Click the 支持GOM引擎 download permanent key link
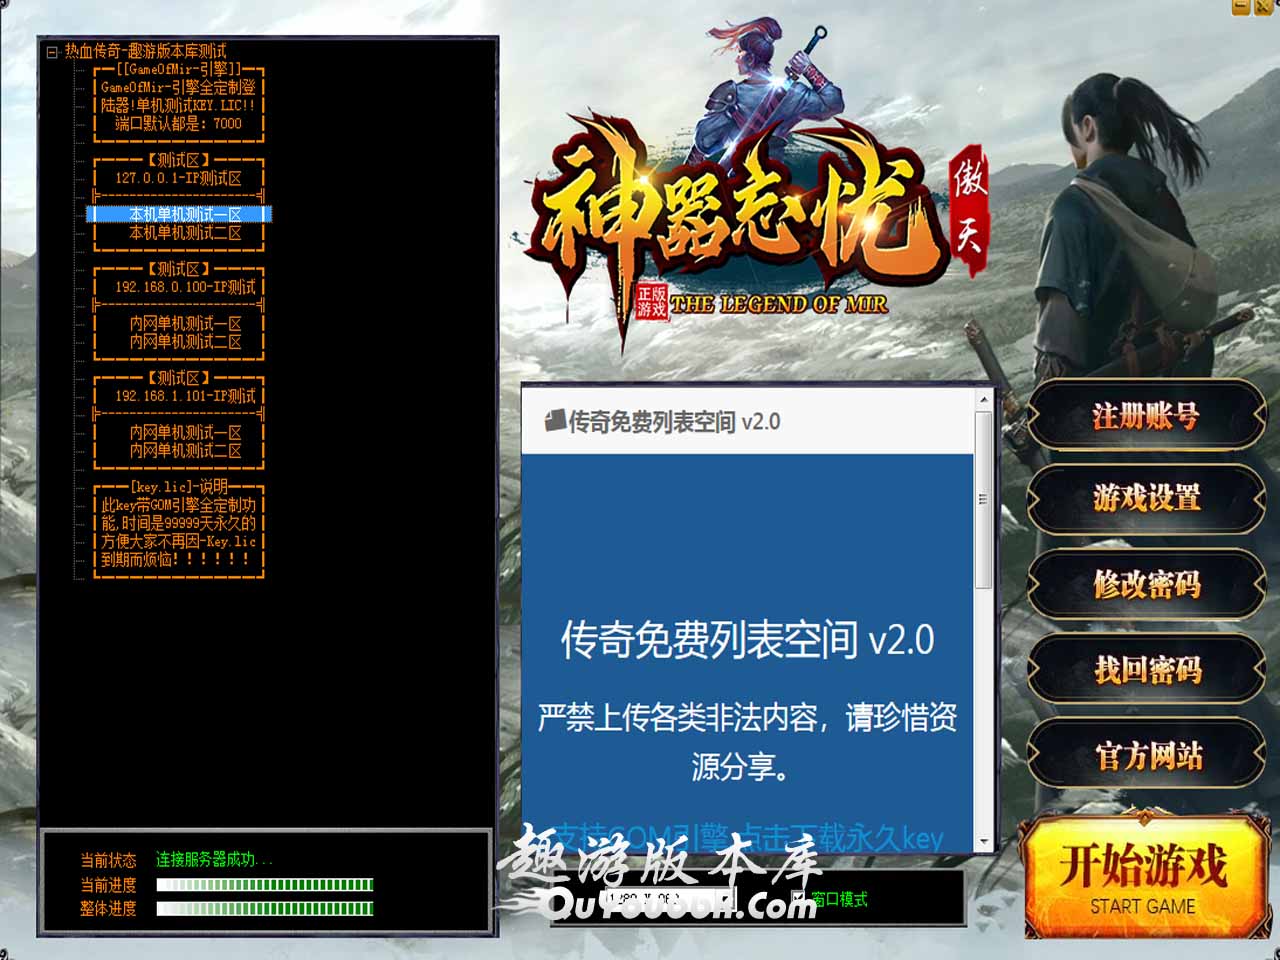This screenshot has height=960, width=1280. [x=747, y=838]
